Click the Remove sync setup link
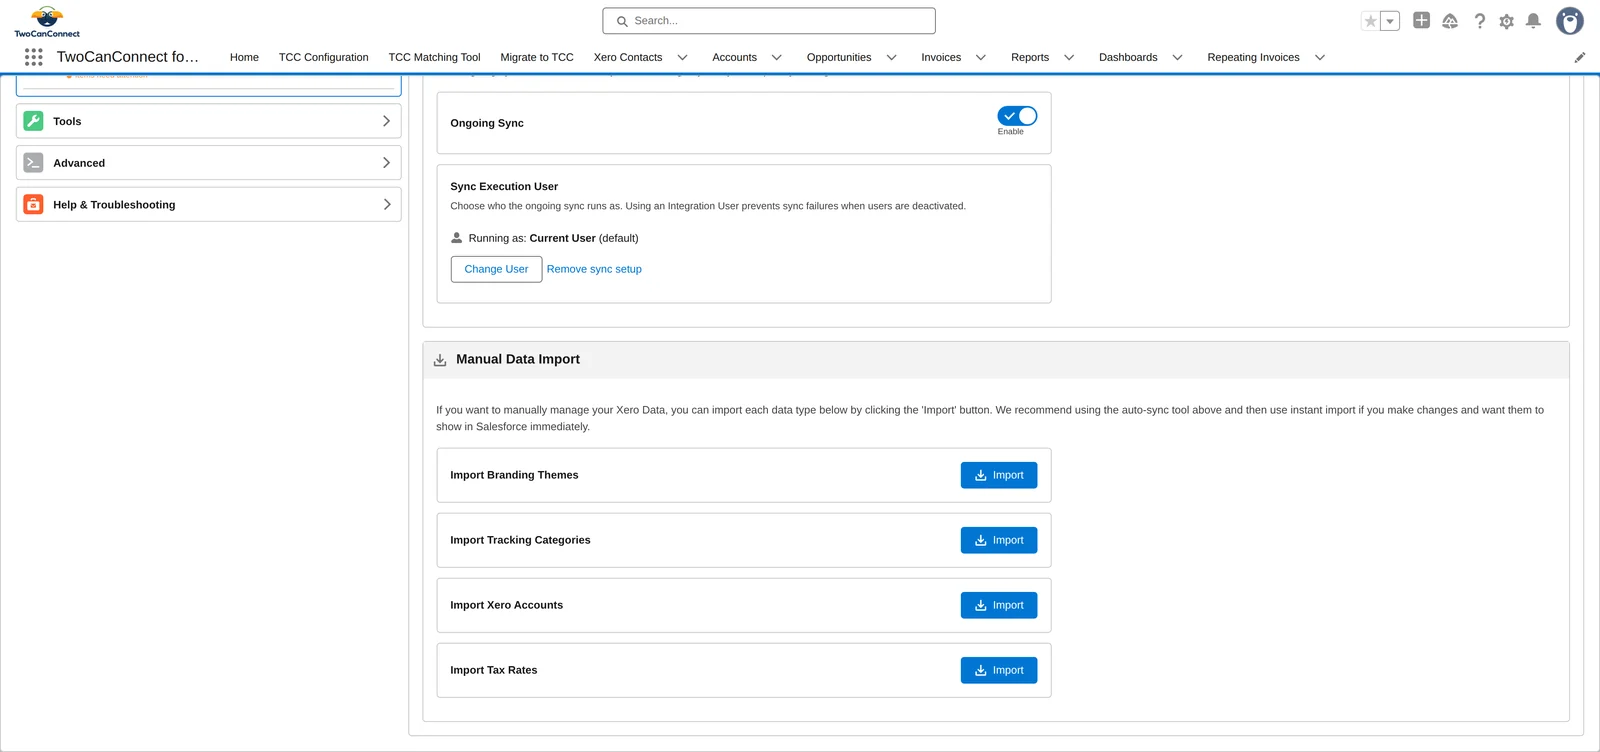The height and width of the screenshot is (752, 1600). coord(594,269)
